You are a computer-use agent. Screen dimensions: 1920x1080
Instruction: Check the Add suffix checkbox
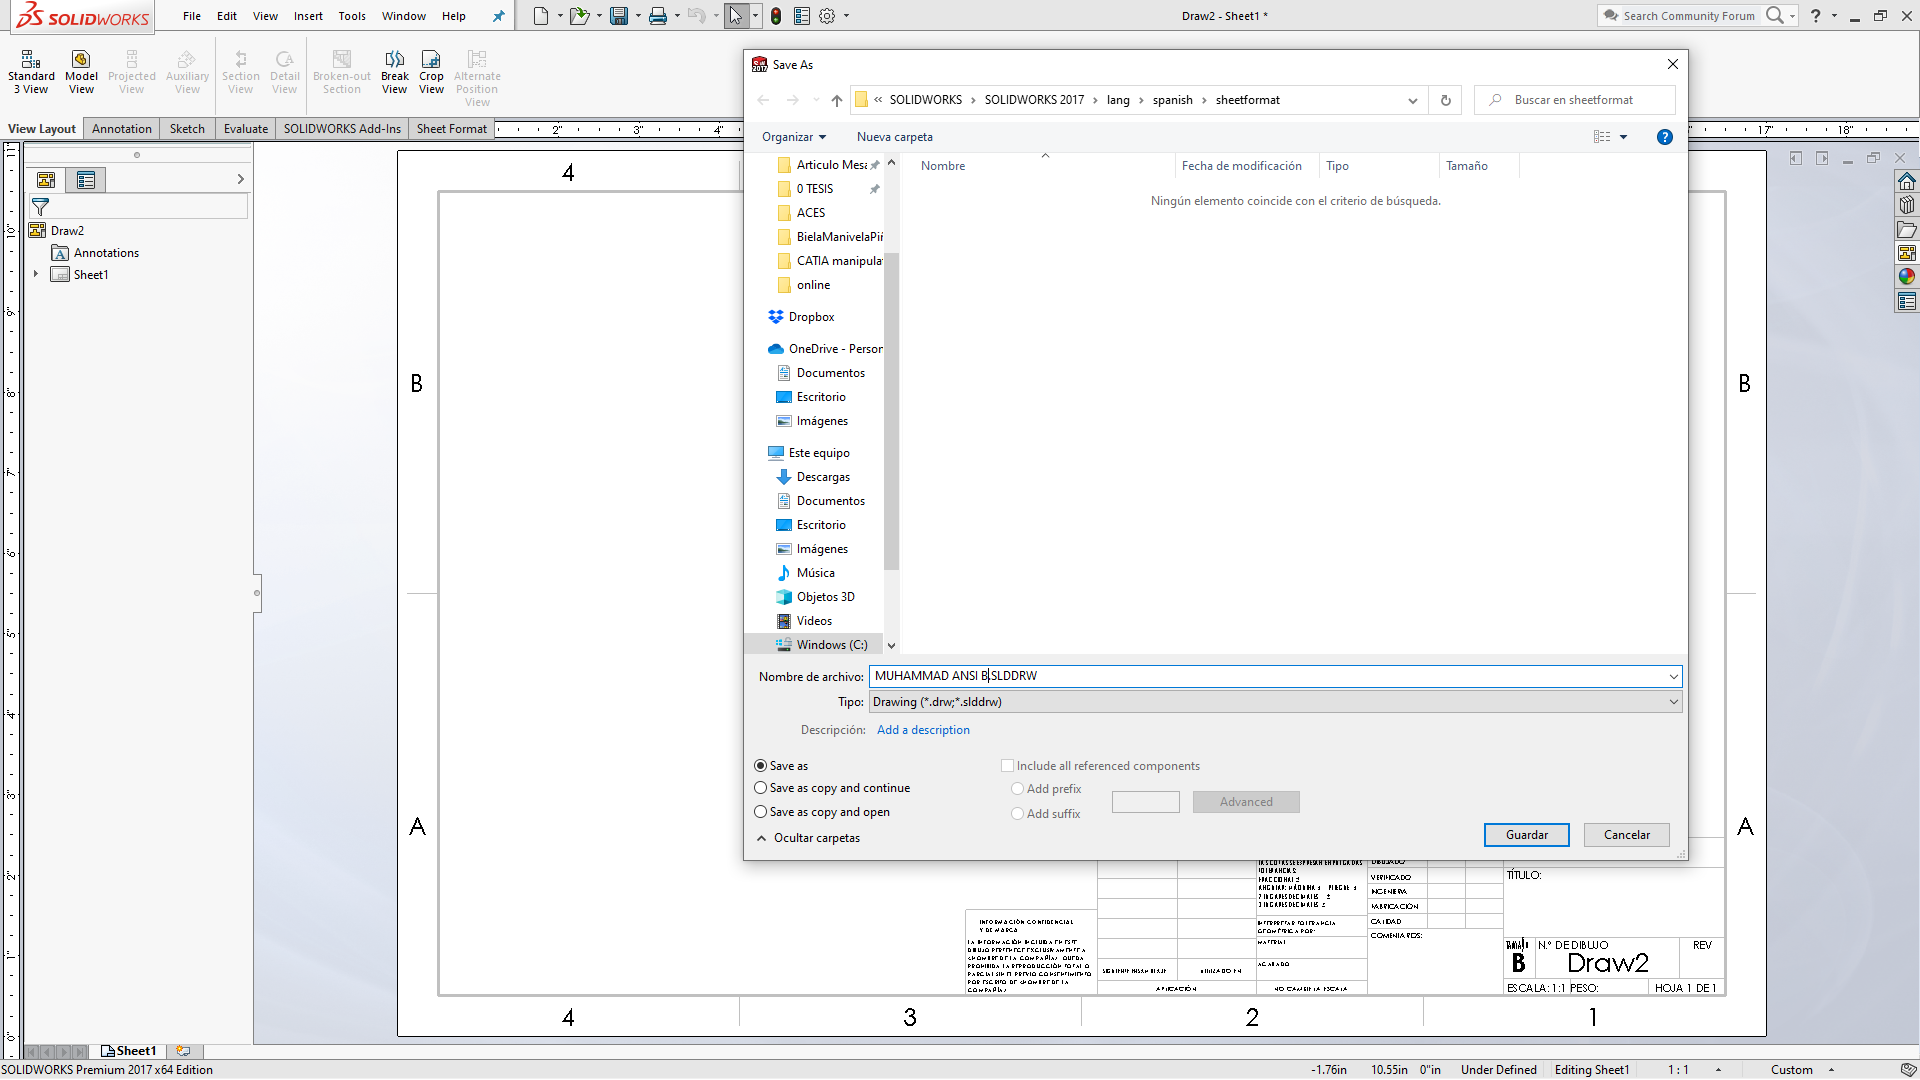(x=1017, y=813)
